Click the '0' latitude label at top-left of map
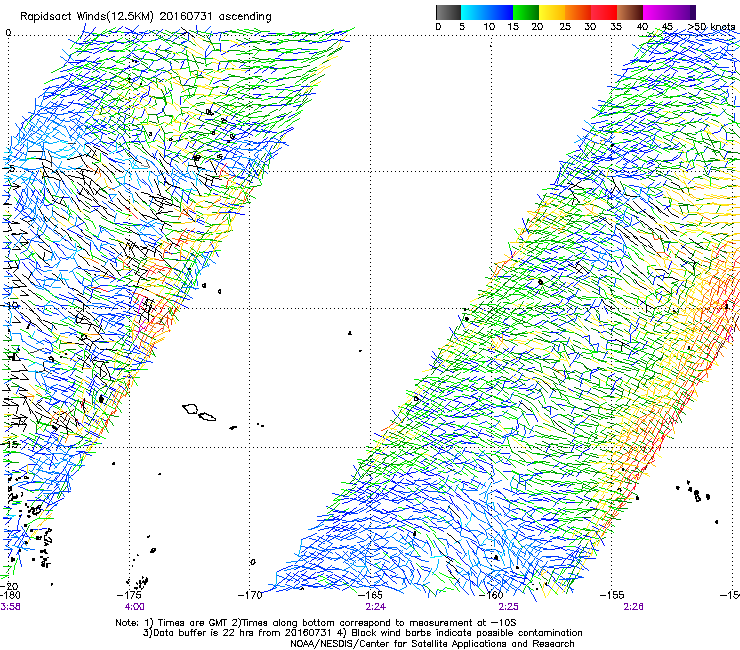Image resolution: width=740 pixels, height=650 pixels. pos(8,33)
